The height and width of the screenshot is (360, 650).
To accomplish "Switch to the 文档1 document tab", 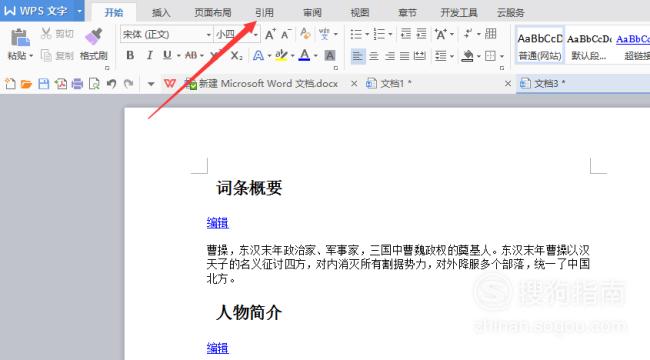I will coord(395,84).
